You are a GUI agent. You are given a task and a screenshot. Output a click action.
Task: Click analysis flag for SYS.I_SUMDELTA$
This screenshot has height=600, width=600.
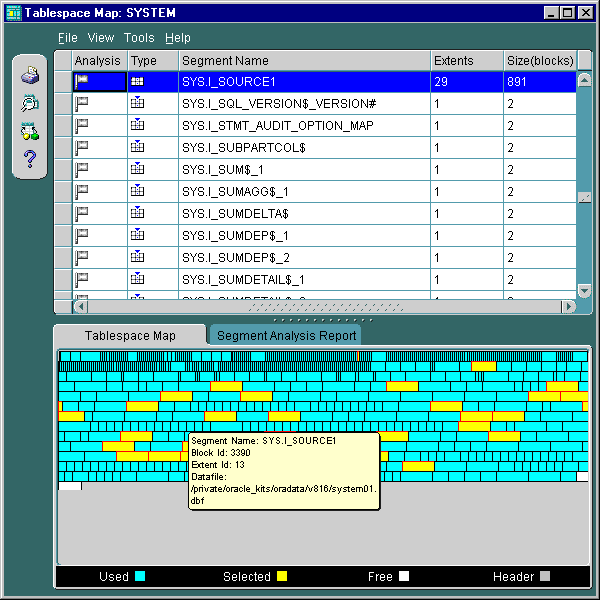[82, 214]
